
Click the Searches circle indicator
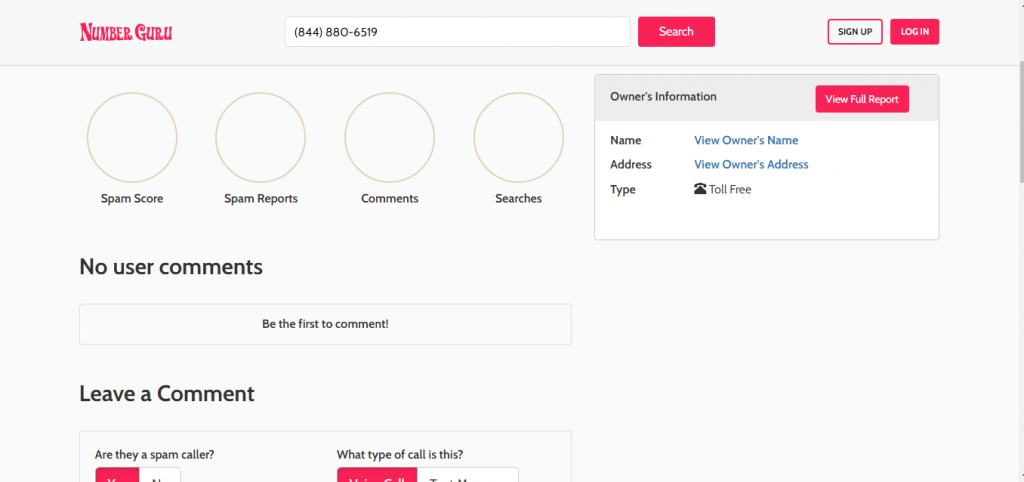coord(518,137)
